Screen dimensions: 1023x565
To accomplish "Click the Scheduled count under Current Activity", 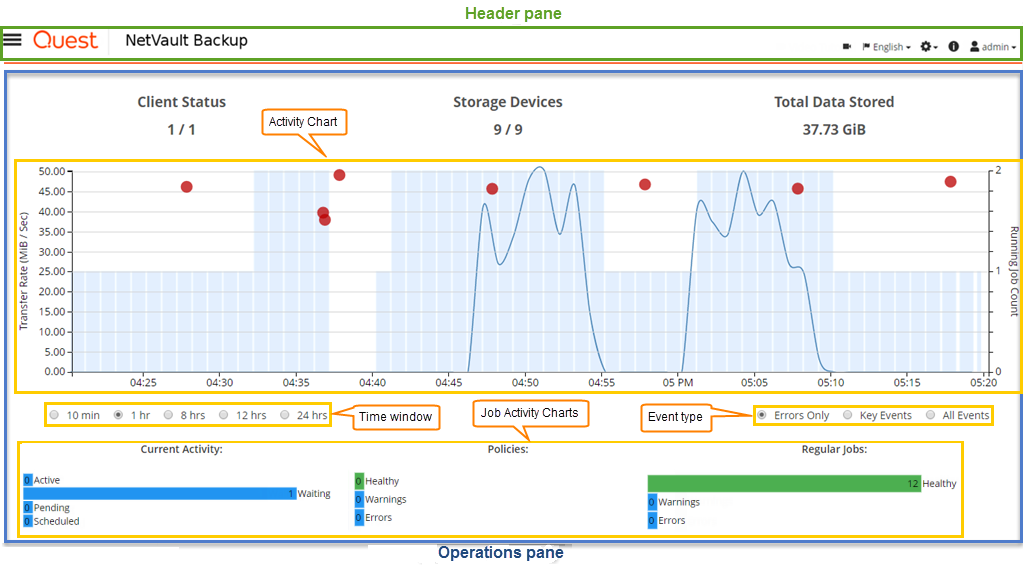I will tap(27, 521).
